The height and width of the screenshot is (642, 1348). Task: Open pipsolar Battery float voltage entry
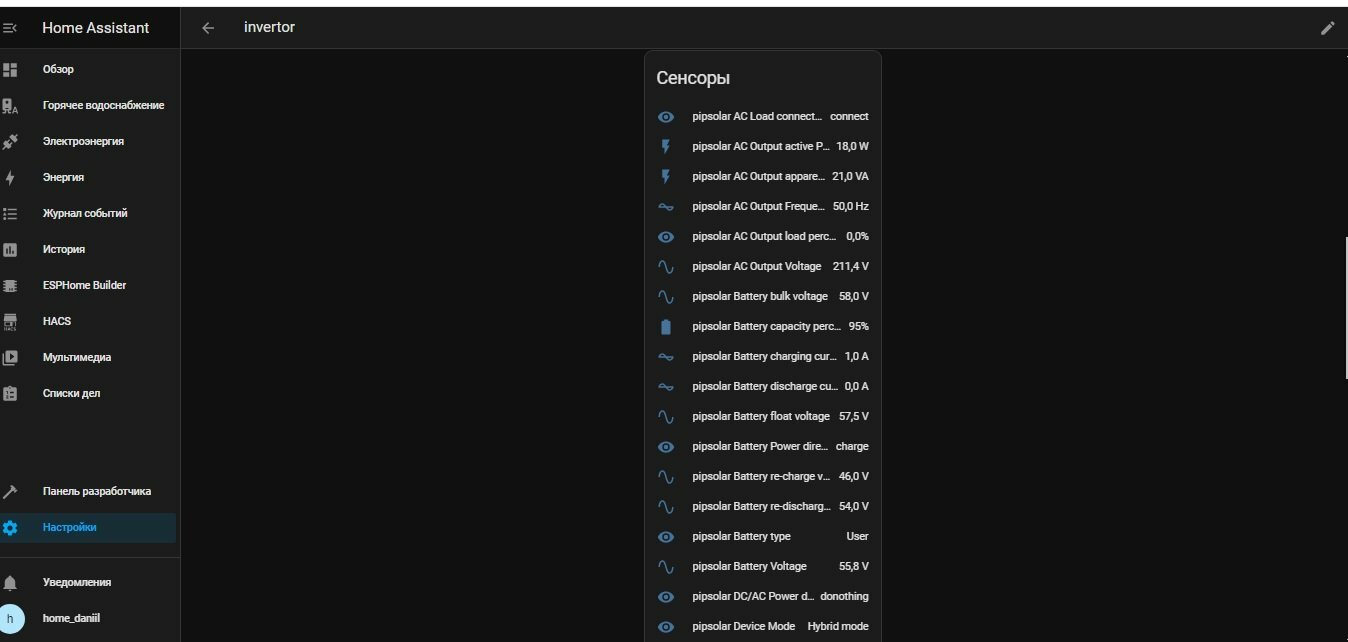click(x=763, y=416)
